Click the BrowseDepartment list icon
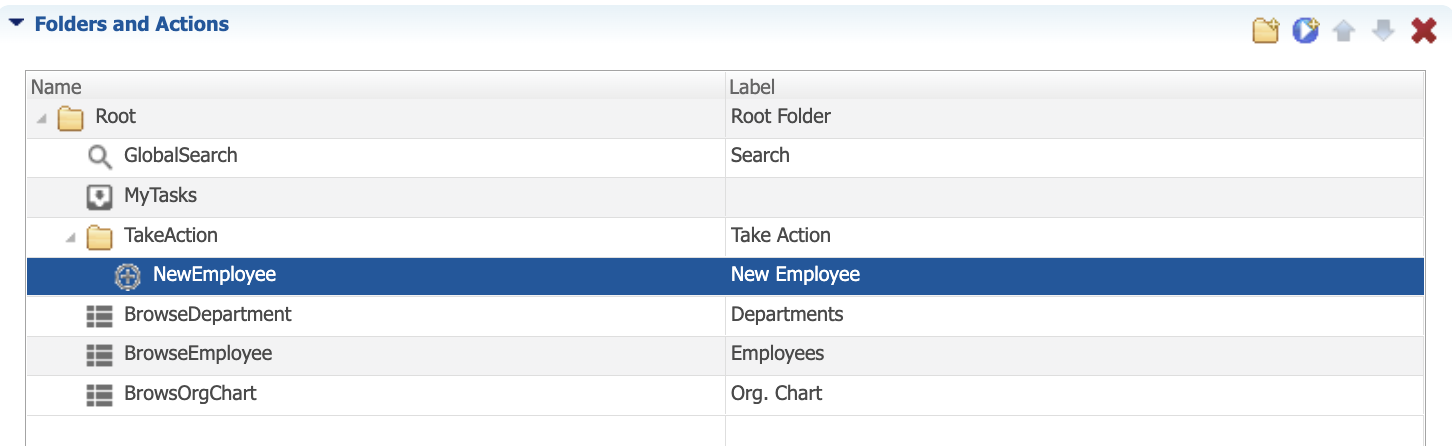The height and width of the screenshot is (446, 1452). (99, 315)
